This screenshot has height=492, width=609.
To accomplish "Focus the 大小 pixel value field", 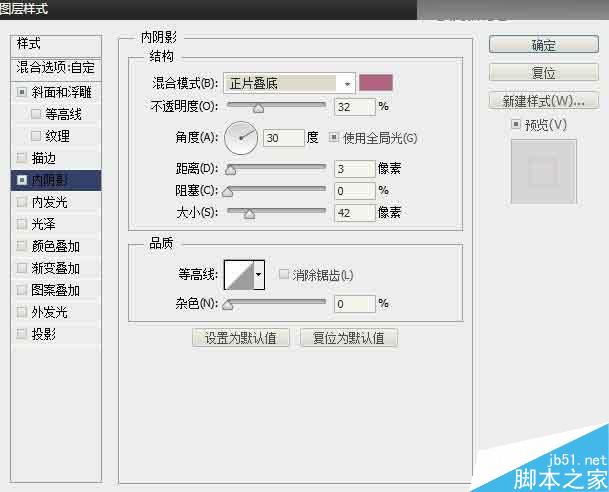I will point(355,213).
